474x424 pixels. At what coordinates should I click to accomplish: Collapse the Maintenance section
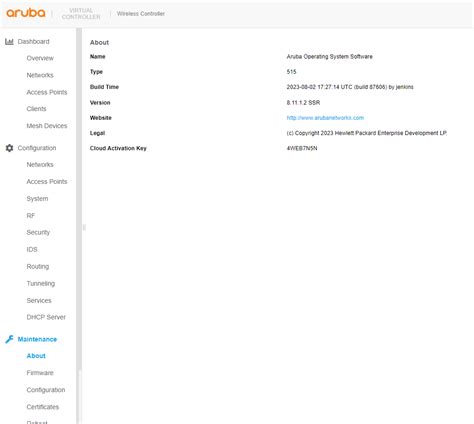[x=37, y=339]
